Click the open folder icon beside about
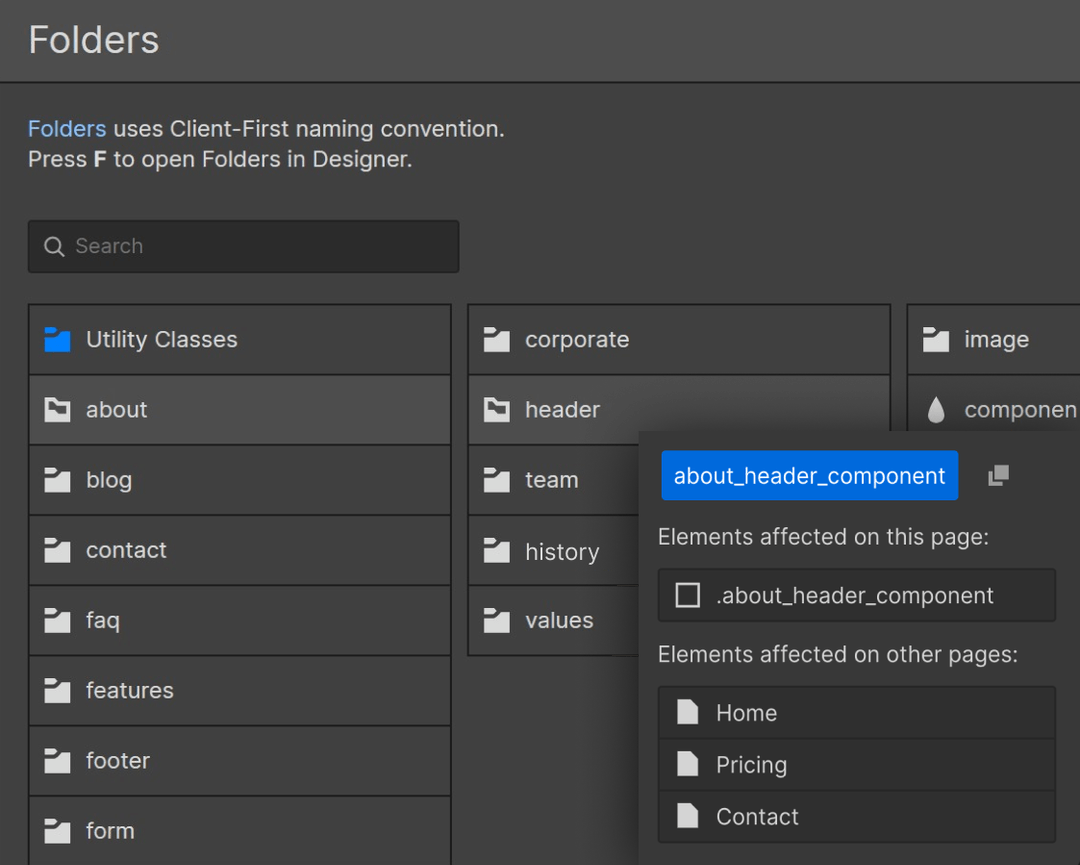This screenshot has width=1080, height=865. 57,410
